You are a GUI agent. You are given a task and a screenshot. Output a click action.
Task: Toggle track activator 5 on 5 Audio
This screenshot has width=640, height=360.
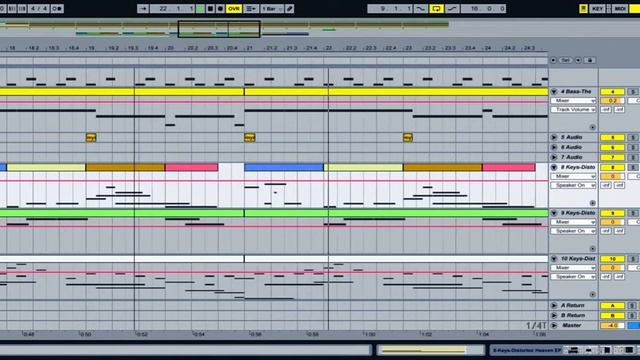point(612,138)
